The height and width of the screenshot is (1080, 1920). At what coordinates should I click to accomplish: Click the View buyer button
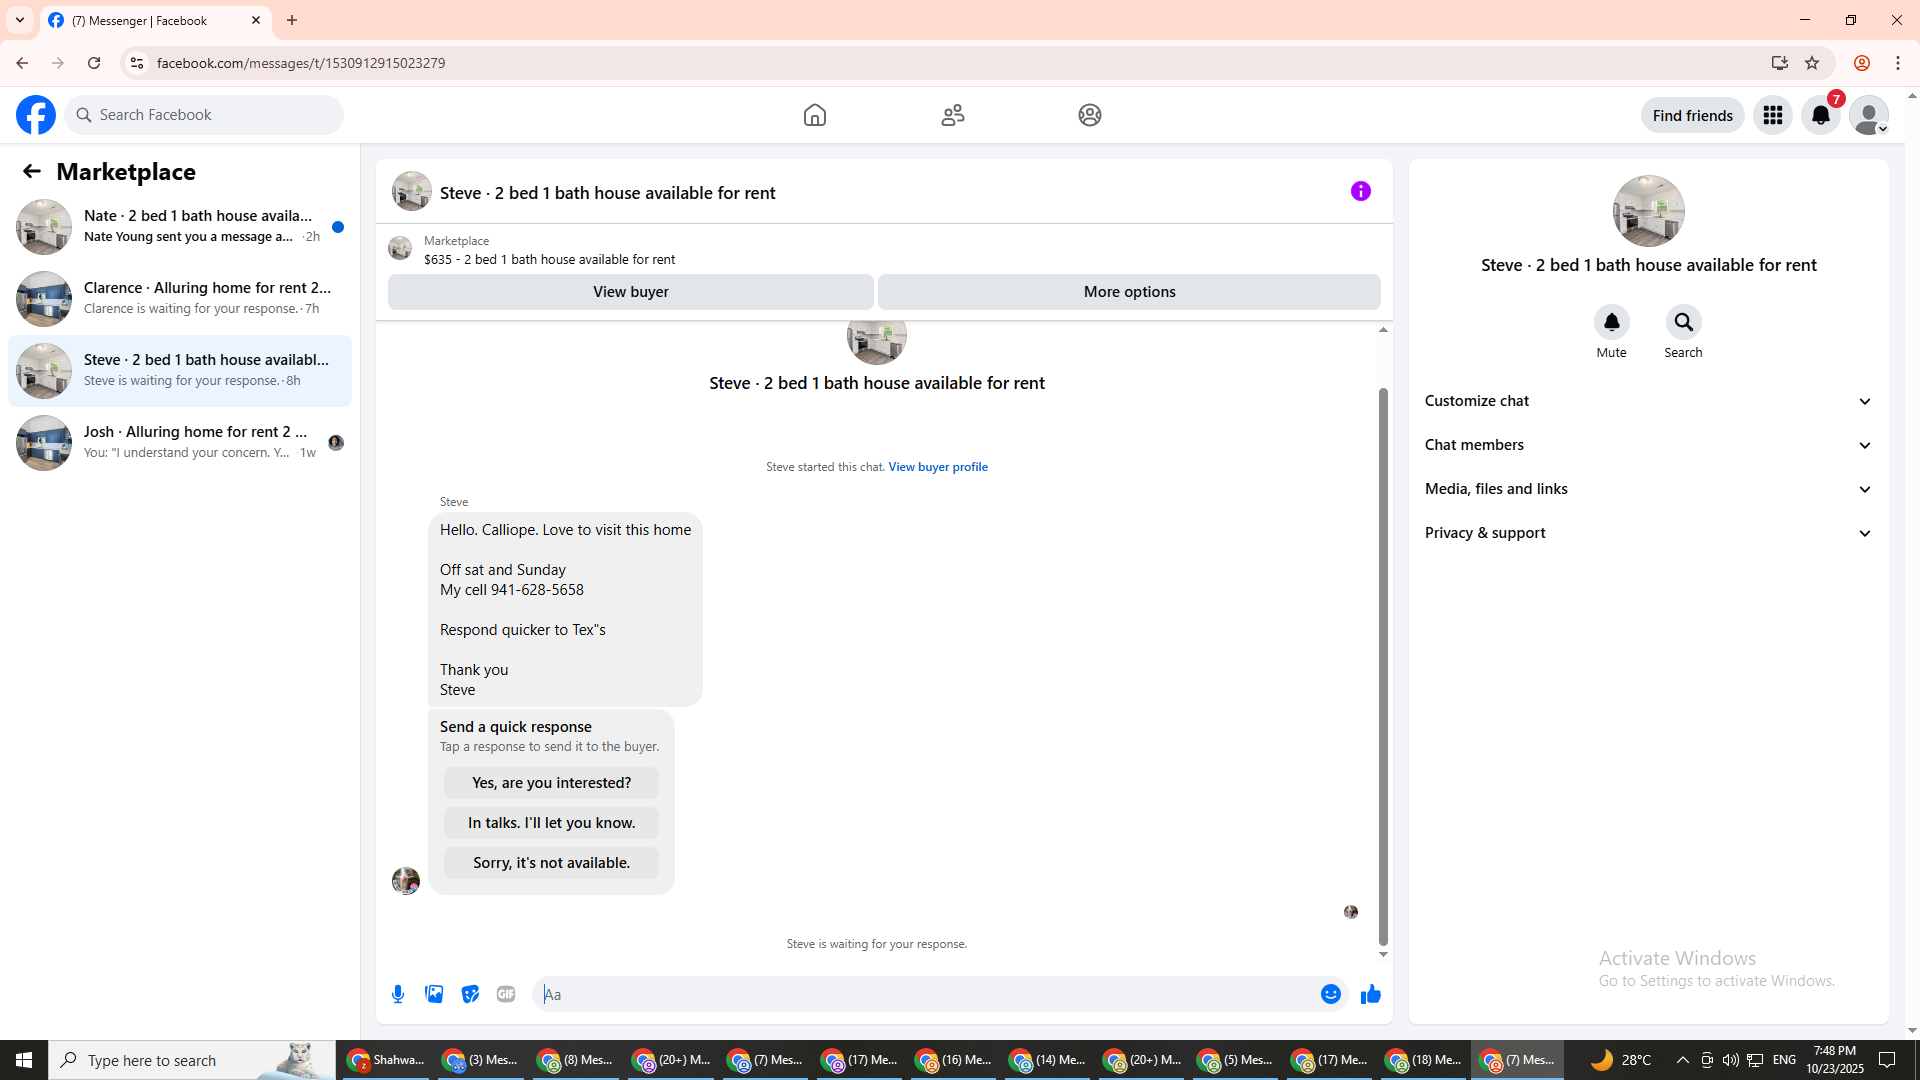630,292
